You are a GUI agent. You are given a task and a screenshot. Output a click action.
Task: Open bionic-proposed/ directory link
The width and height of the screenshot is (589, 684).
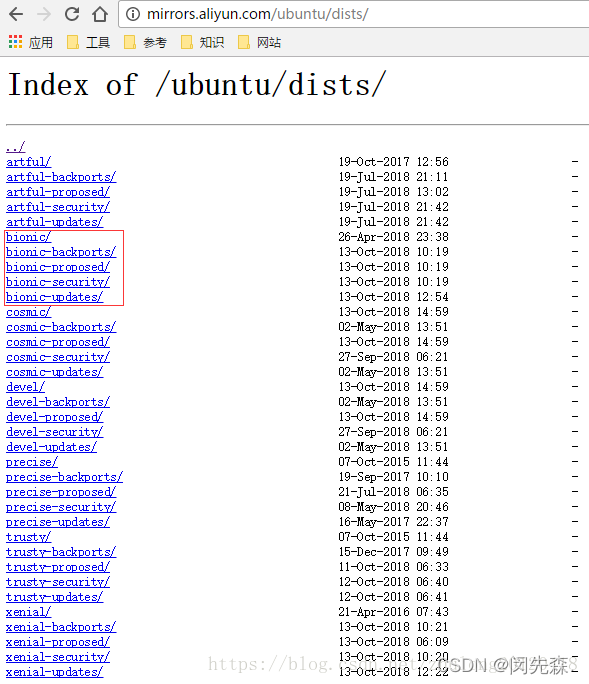tap(58, 267)
